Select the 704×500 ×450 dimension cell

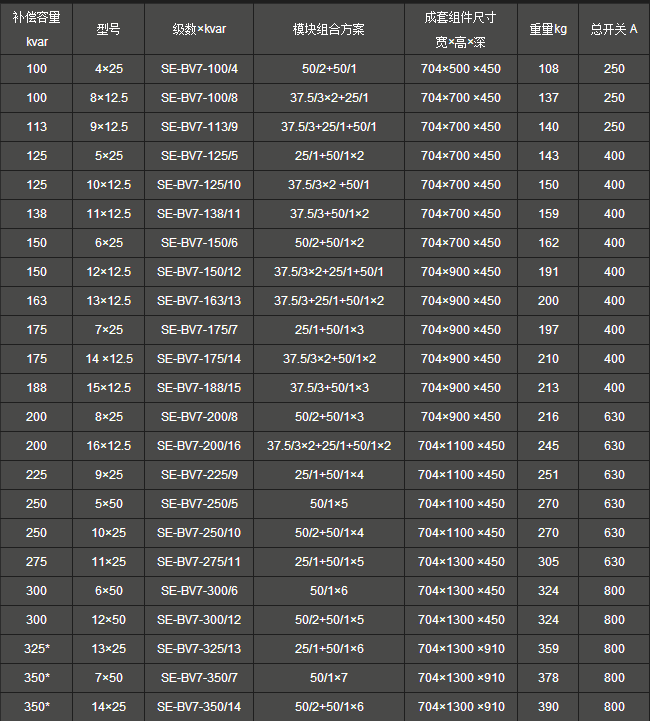coord(461,69)
